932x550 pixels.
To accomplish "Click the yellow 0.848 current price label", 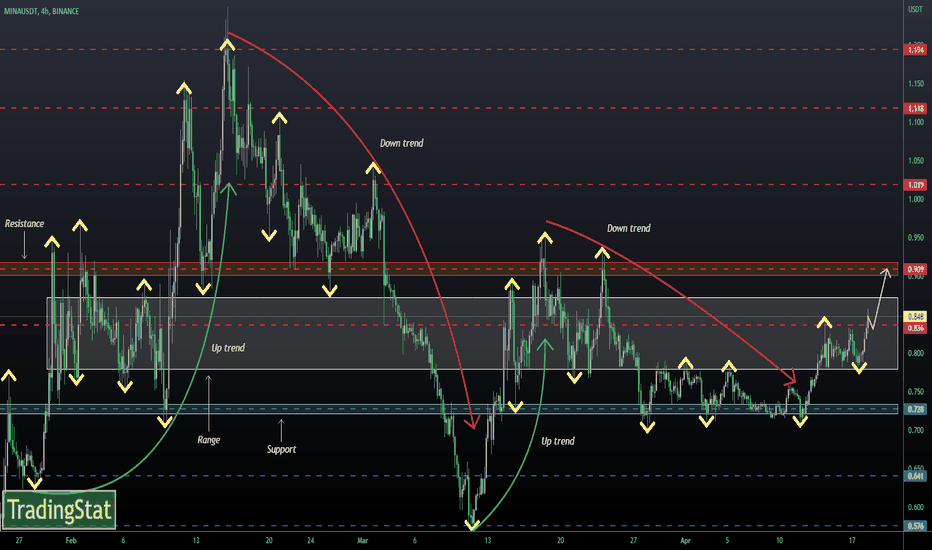I will click(x=915, y=316).
